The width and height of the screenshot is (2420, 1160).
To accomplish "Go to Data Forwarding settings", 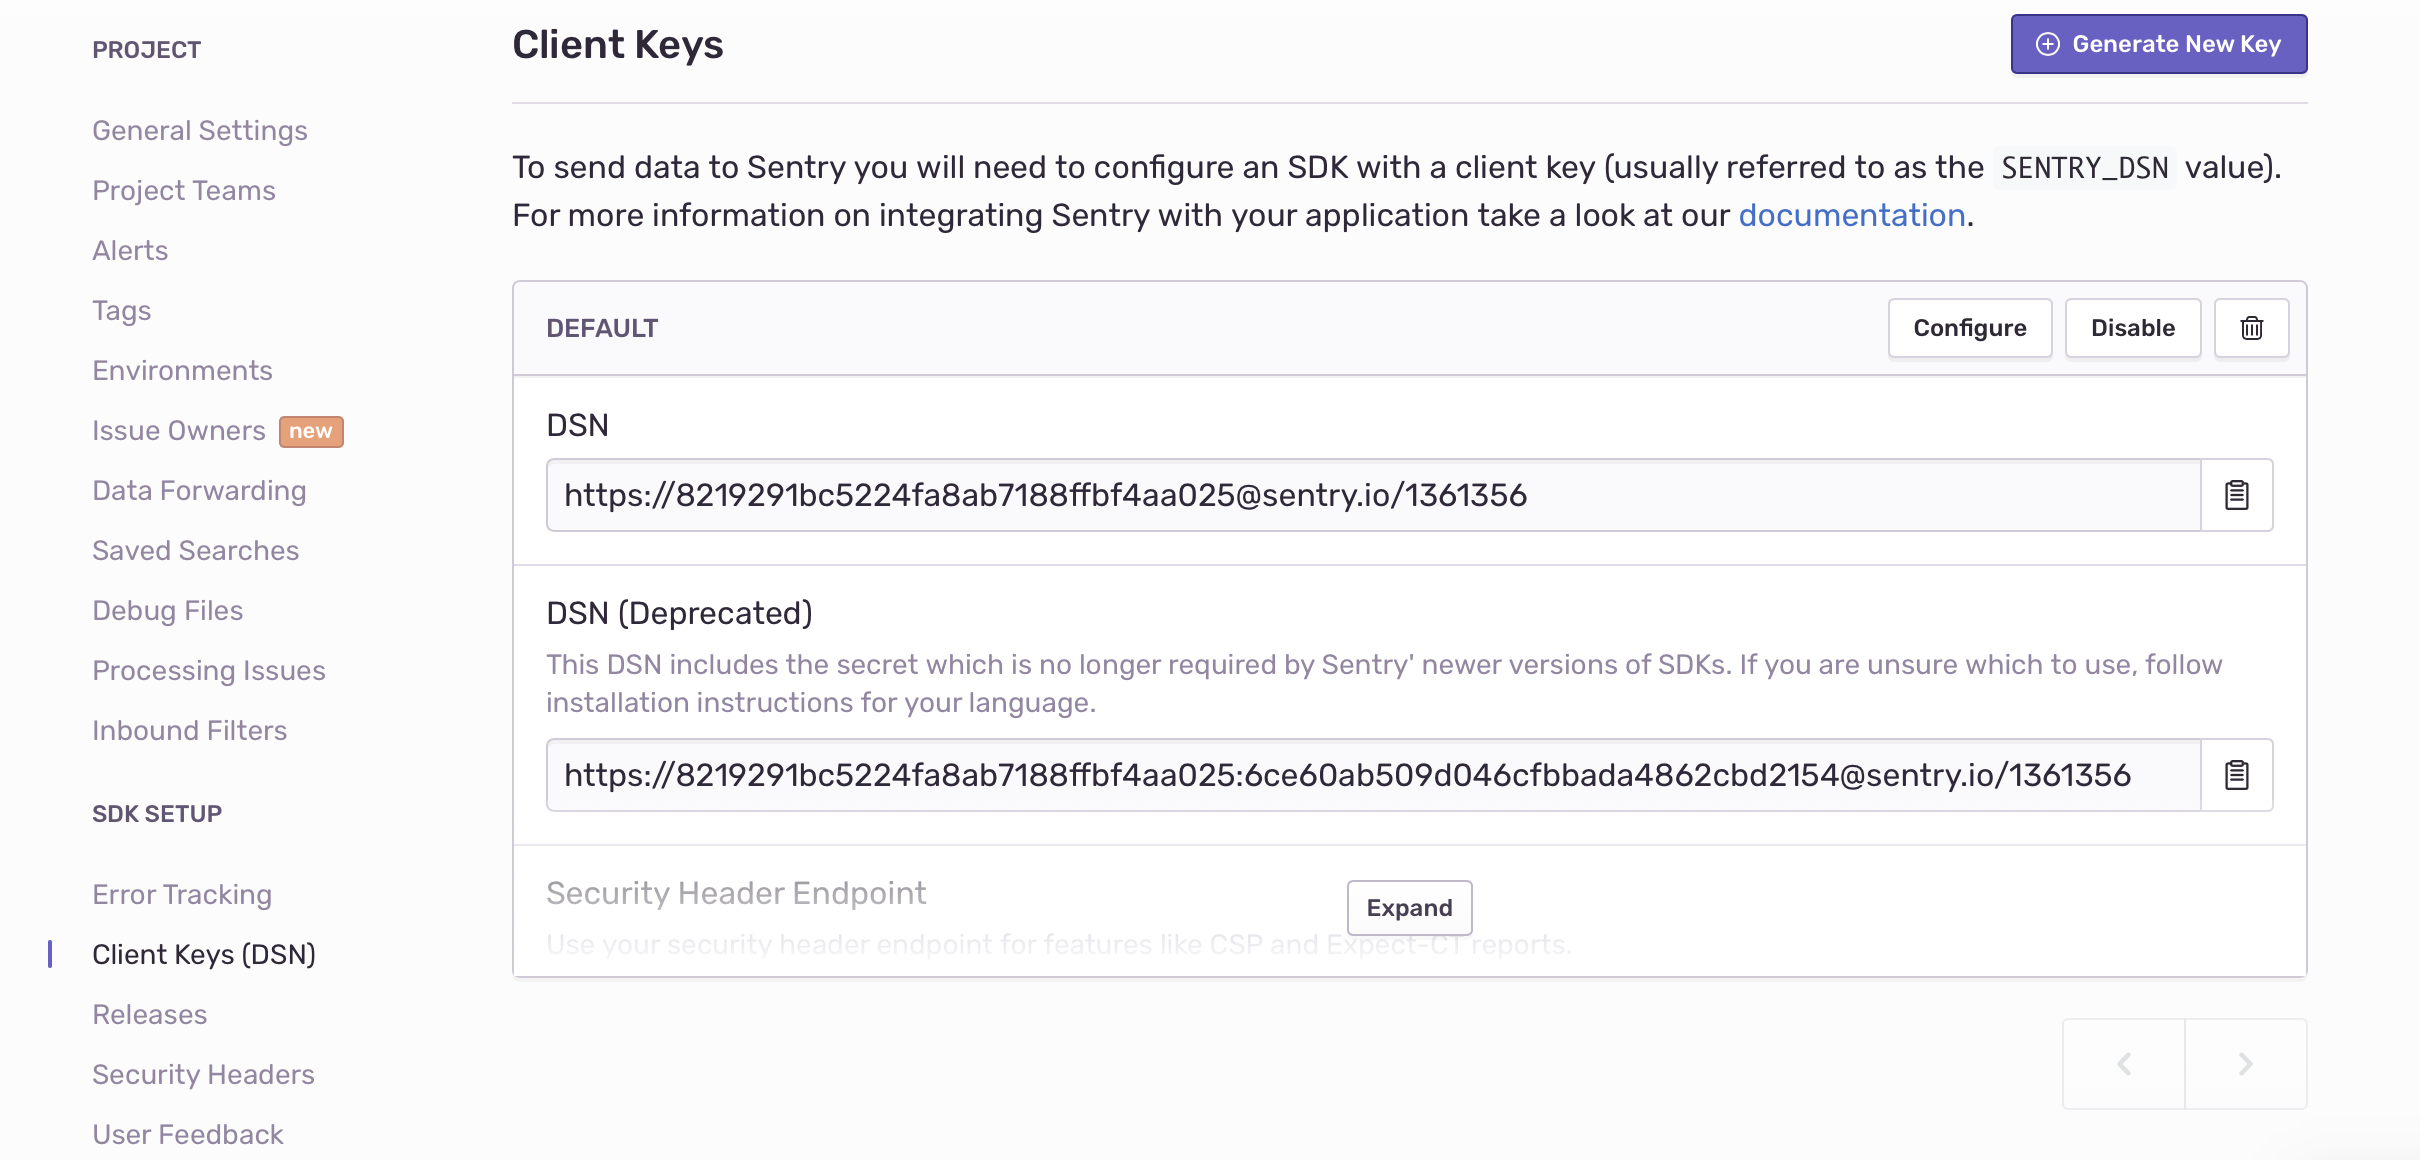I will tap(199, 491).
